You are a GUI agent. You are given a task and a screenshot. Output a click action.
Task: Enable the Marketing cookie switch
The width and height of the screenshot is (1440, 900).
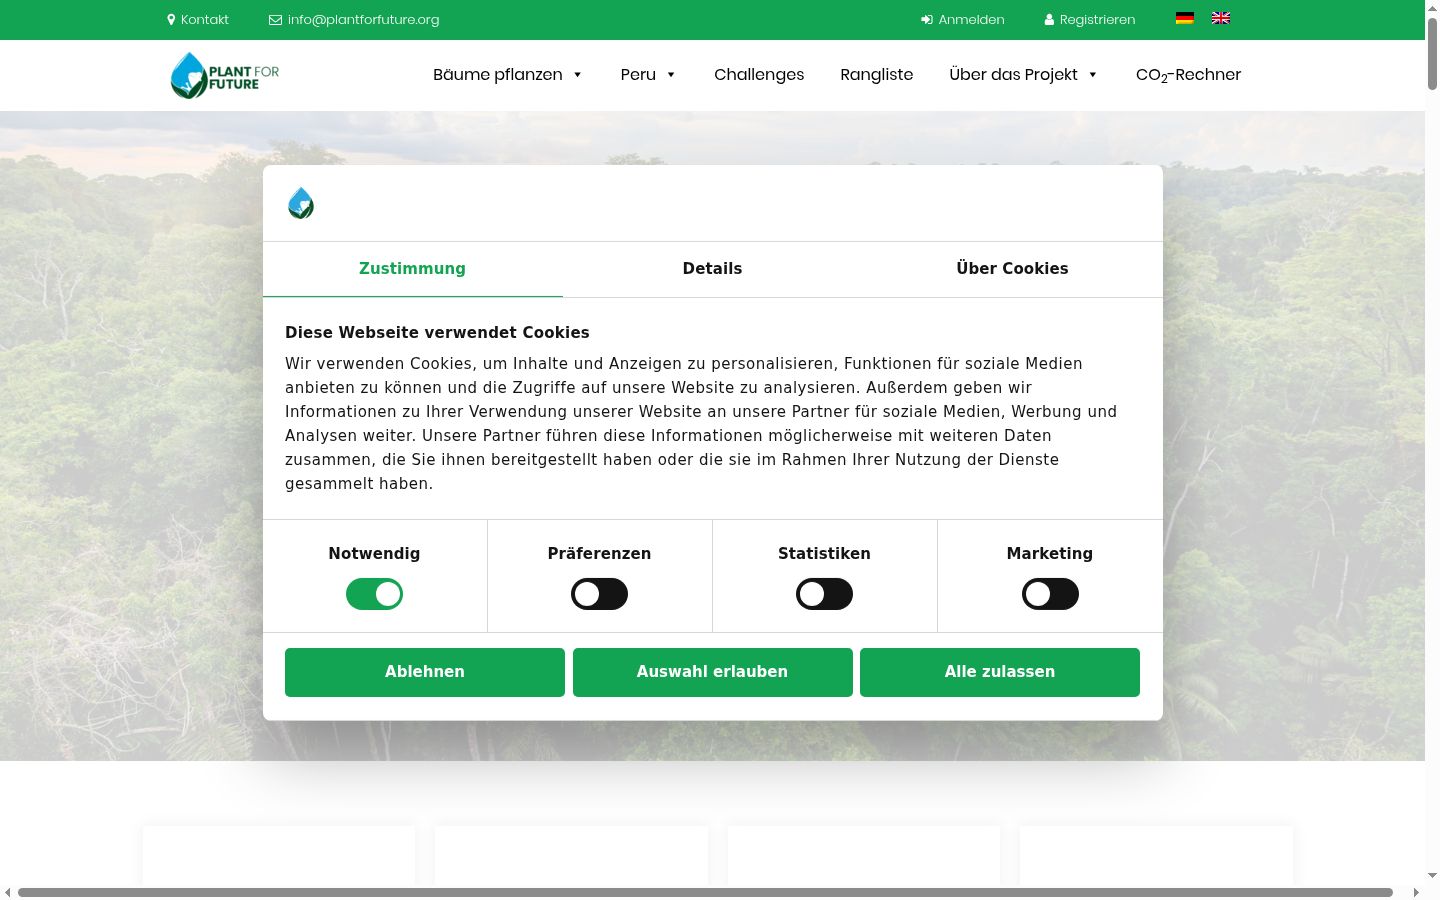(1050, 594)
